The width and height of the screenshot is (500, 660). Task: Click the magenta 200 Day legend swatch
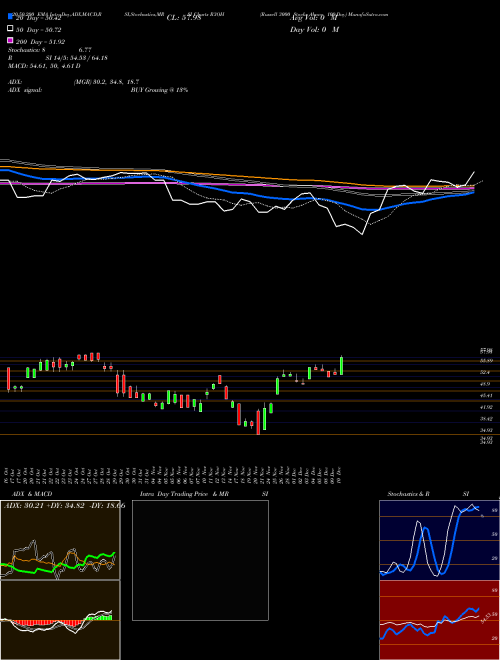coord(10,40)
